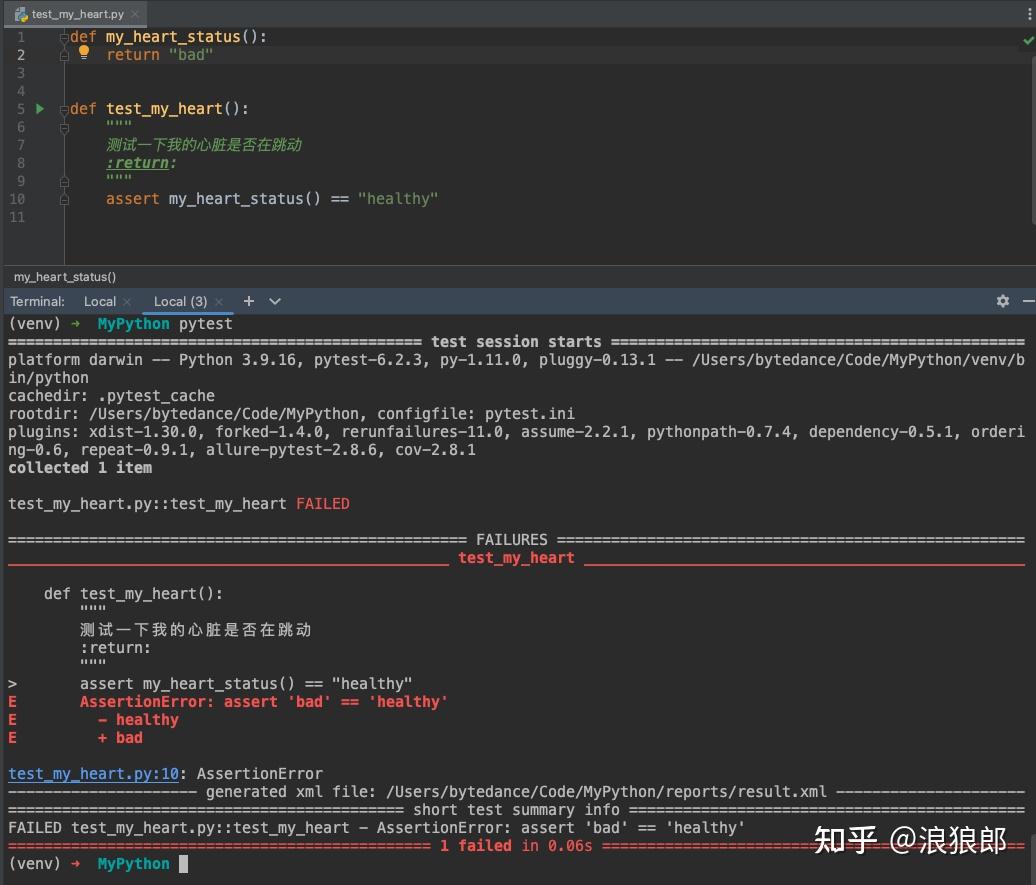Click the my_heart_status() breadcrumb
Image resolution: width=1036 pixels, height=885 pixels.
click(64, 276)
